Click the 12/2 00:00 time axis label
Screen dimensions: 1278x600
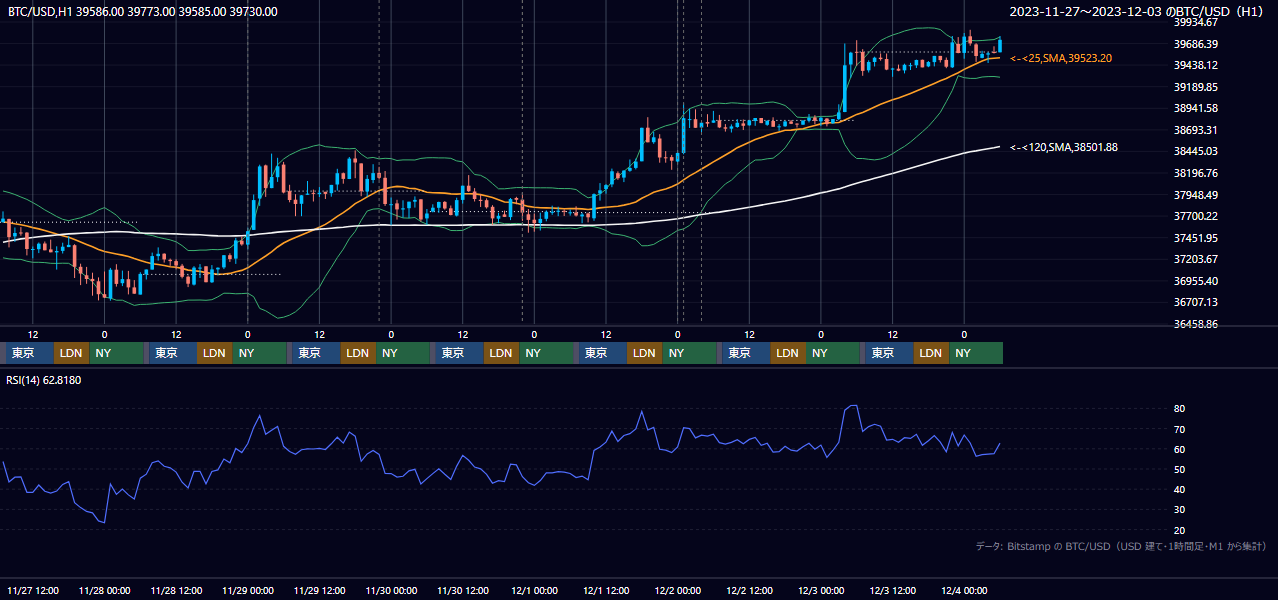[678, 591]
